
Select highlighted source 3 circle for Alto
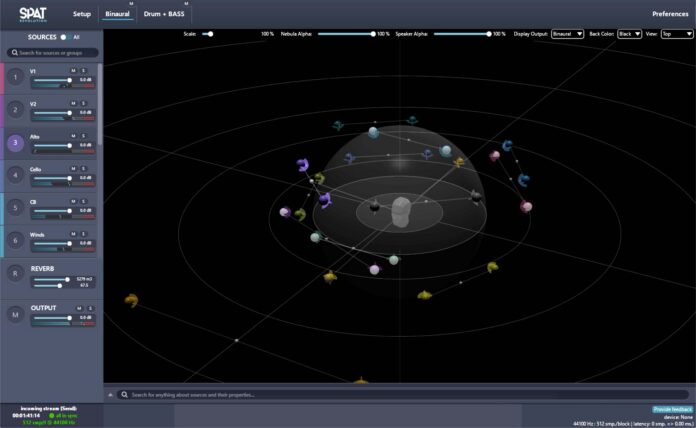pyautogui.click(x=16, y=143)
